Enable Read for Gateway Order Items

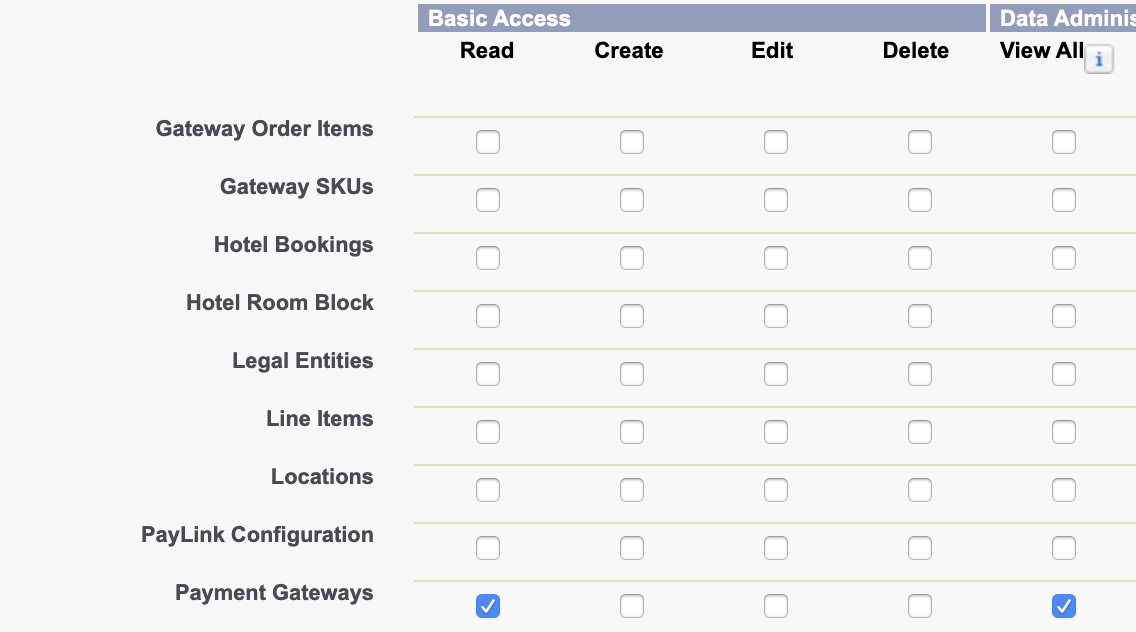coord(488,142)
